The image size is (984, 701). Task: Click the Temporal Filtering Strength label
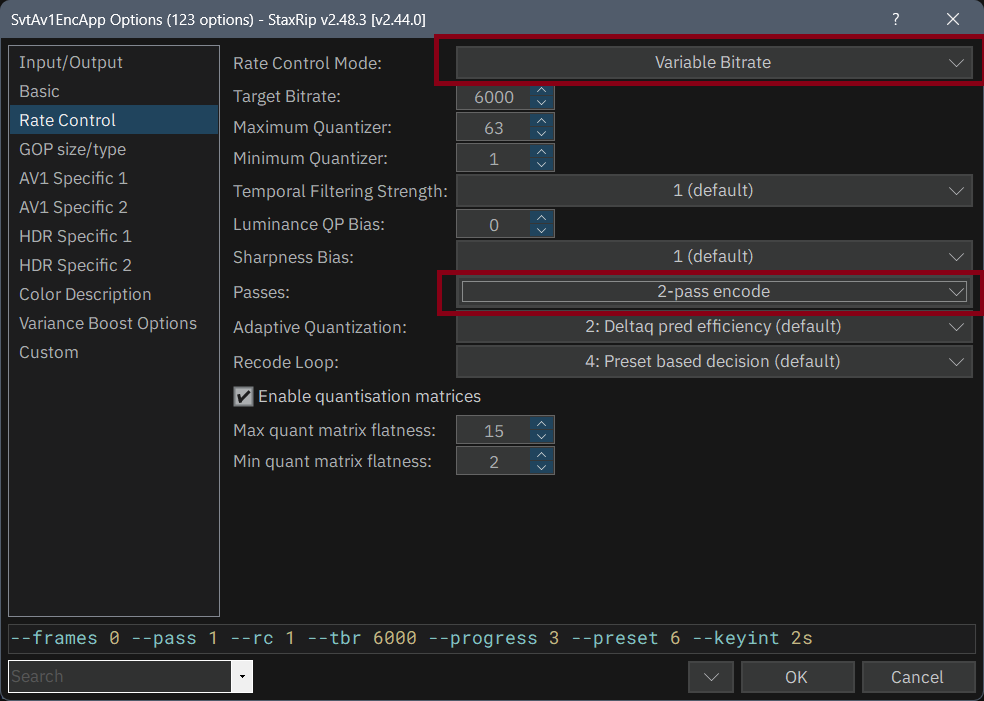pos(340,191)
